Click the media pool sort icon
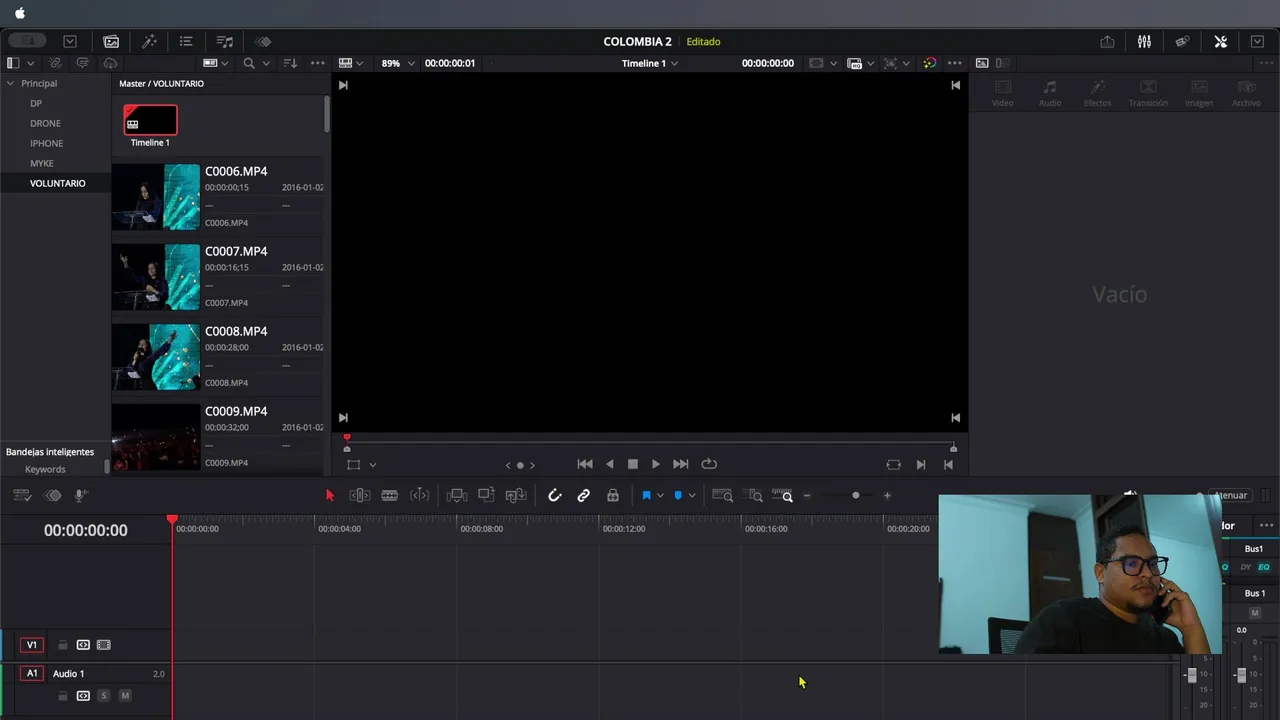The width and height of the screenshot is (1280, 720). pos(290,63)
